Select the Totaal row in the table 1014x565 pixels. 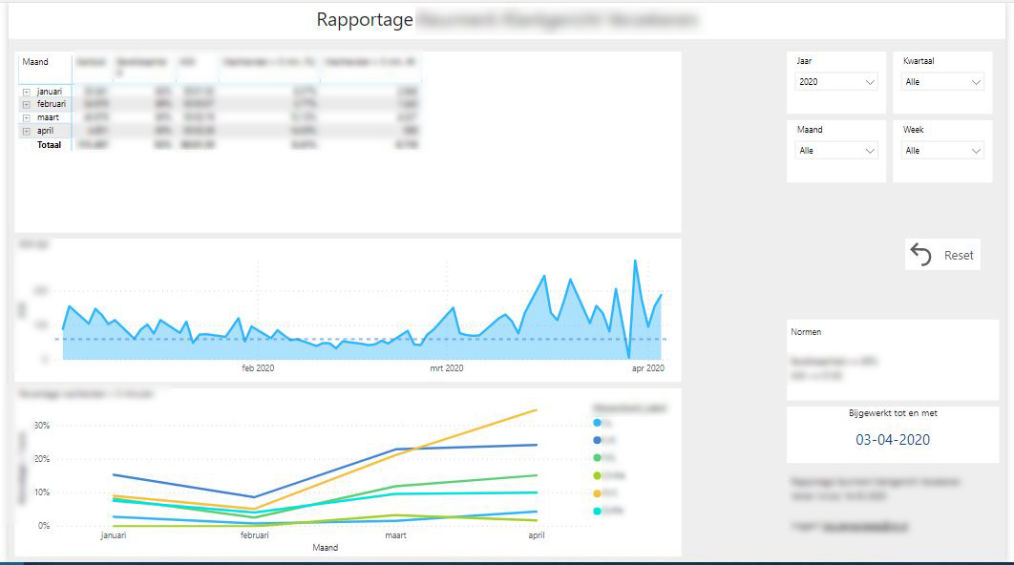49,145
